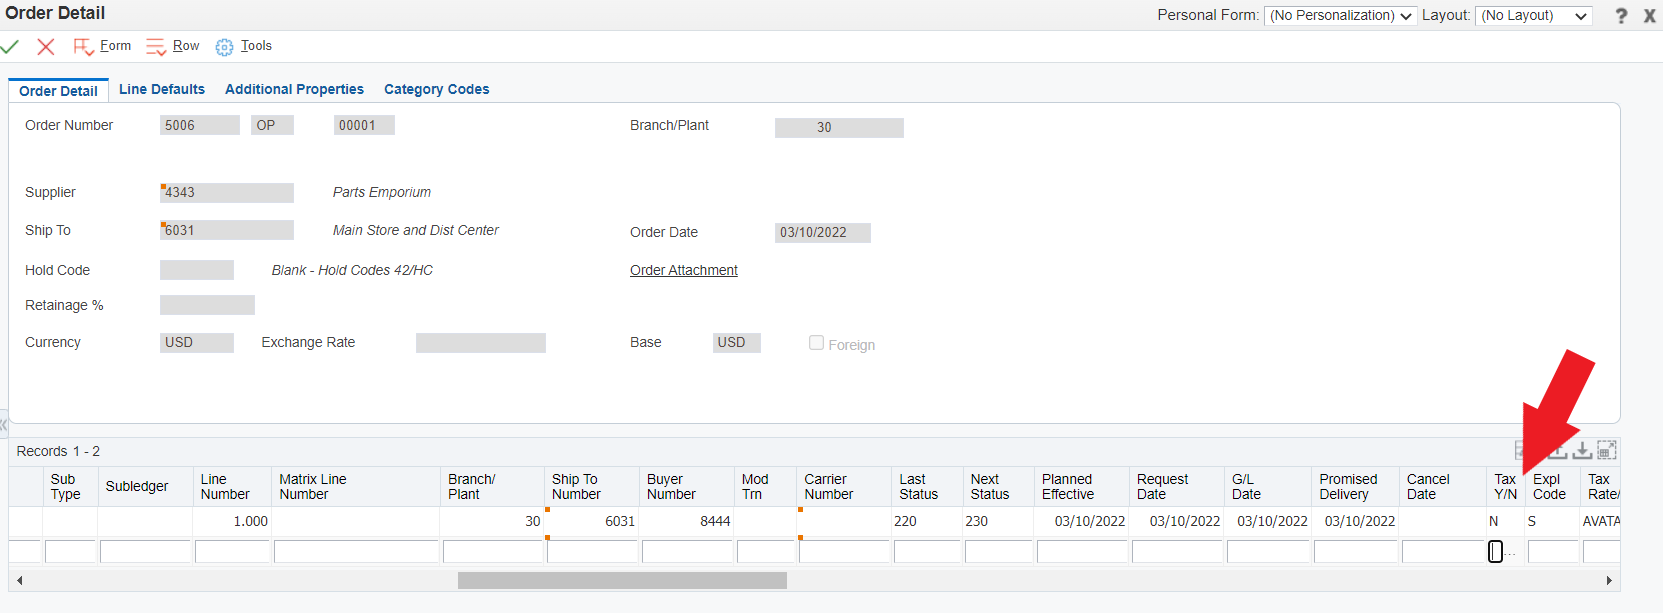Open the Row exit menu
1663x613 pixels.
click(173, 46)
